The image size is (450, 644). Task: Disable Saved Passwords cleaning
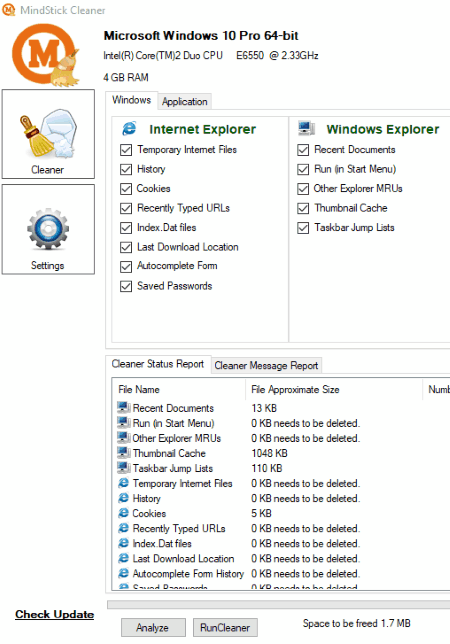[x=126, y=286]
